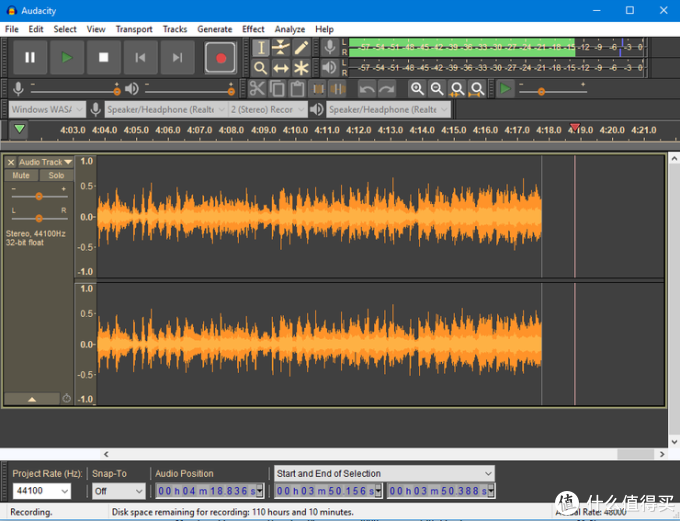Click the Undo arrow icon
Viewport: 680px width, 521px height.
coord(367,89)
